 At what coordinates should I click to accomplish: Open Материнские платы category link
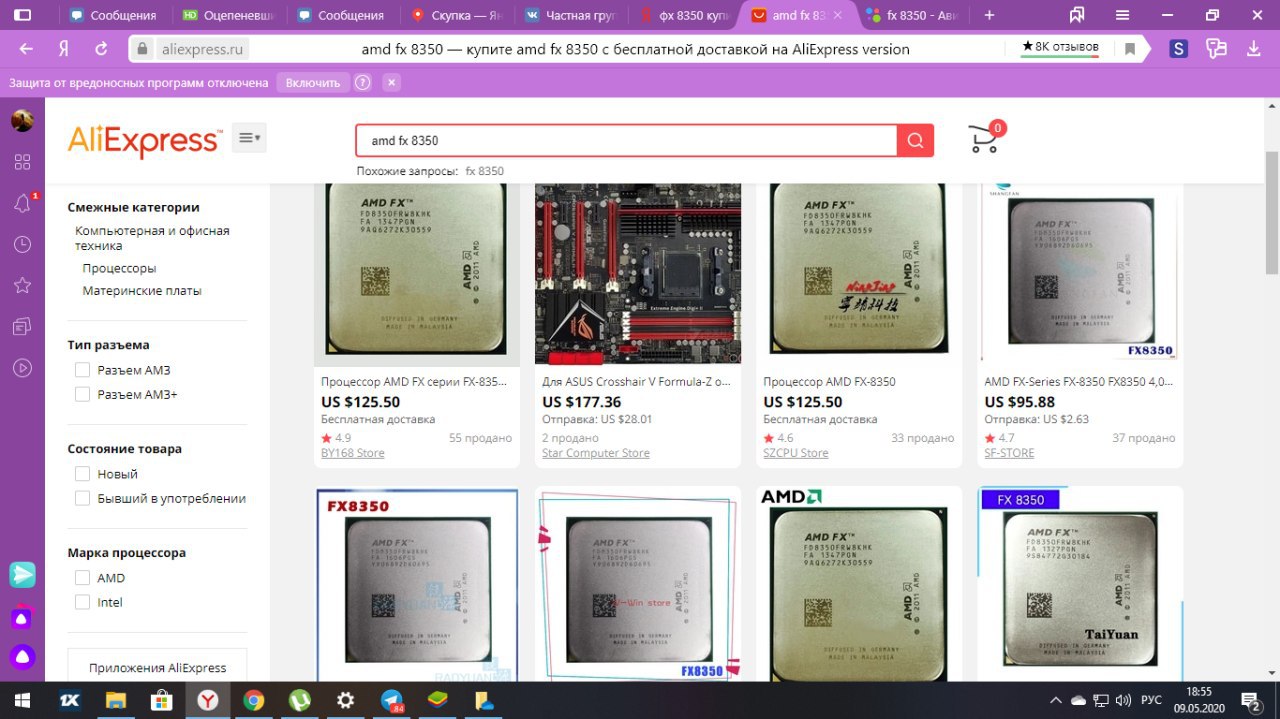coord(142,291)
